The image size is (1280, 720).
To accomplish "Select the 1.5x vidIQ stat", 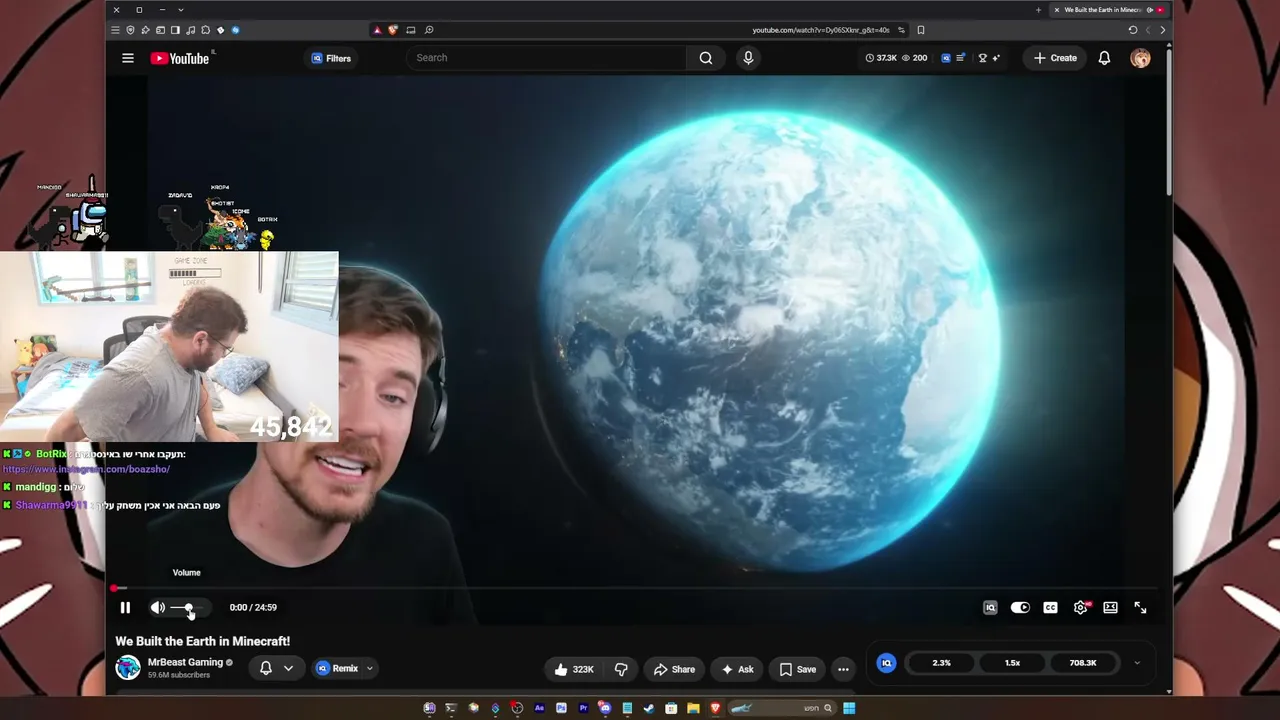I will pyautogui.click(x=1012, y=662).
